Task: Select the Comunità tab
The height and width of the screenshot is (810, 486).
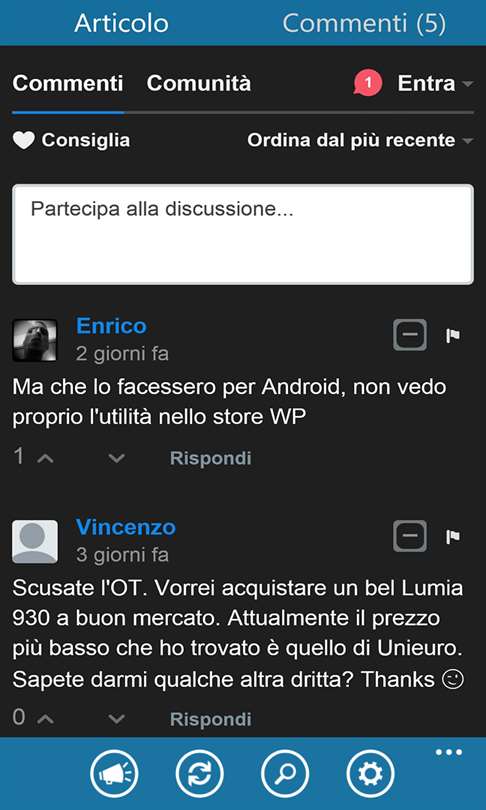Action: pyautogui.click(x=199, y=83)
